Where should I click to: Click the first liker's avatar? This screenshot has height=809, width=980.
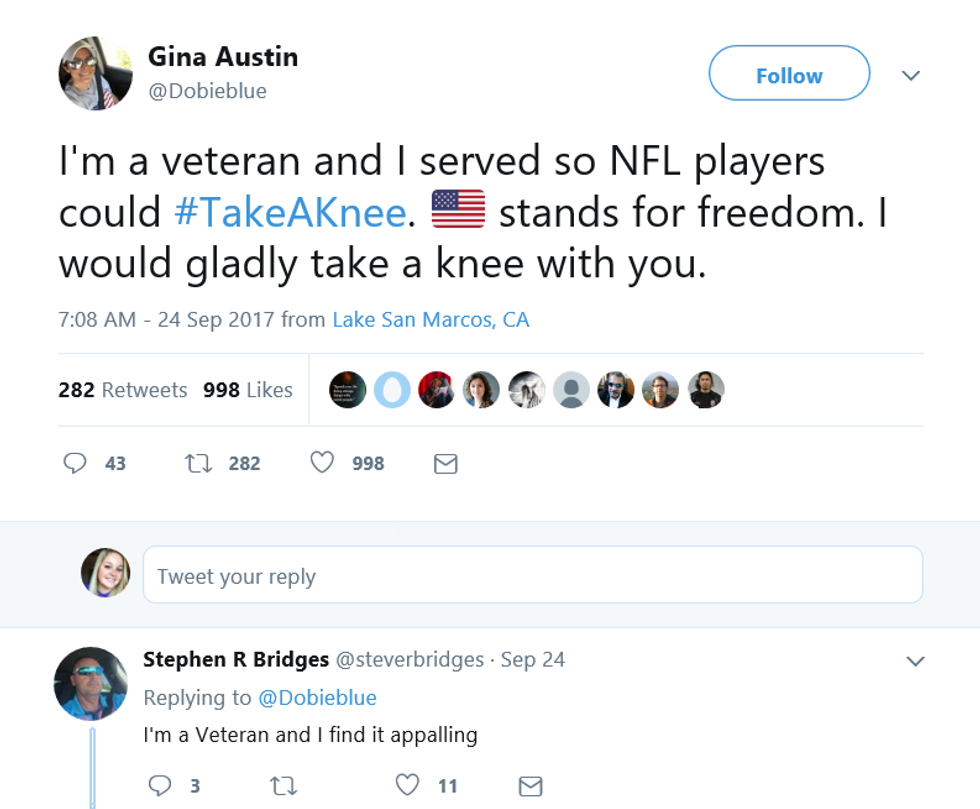[348, 390]
